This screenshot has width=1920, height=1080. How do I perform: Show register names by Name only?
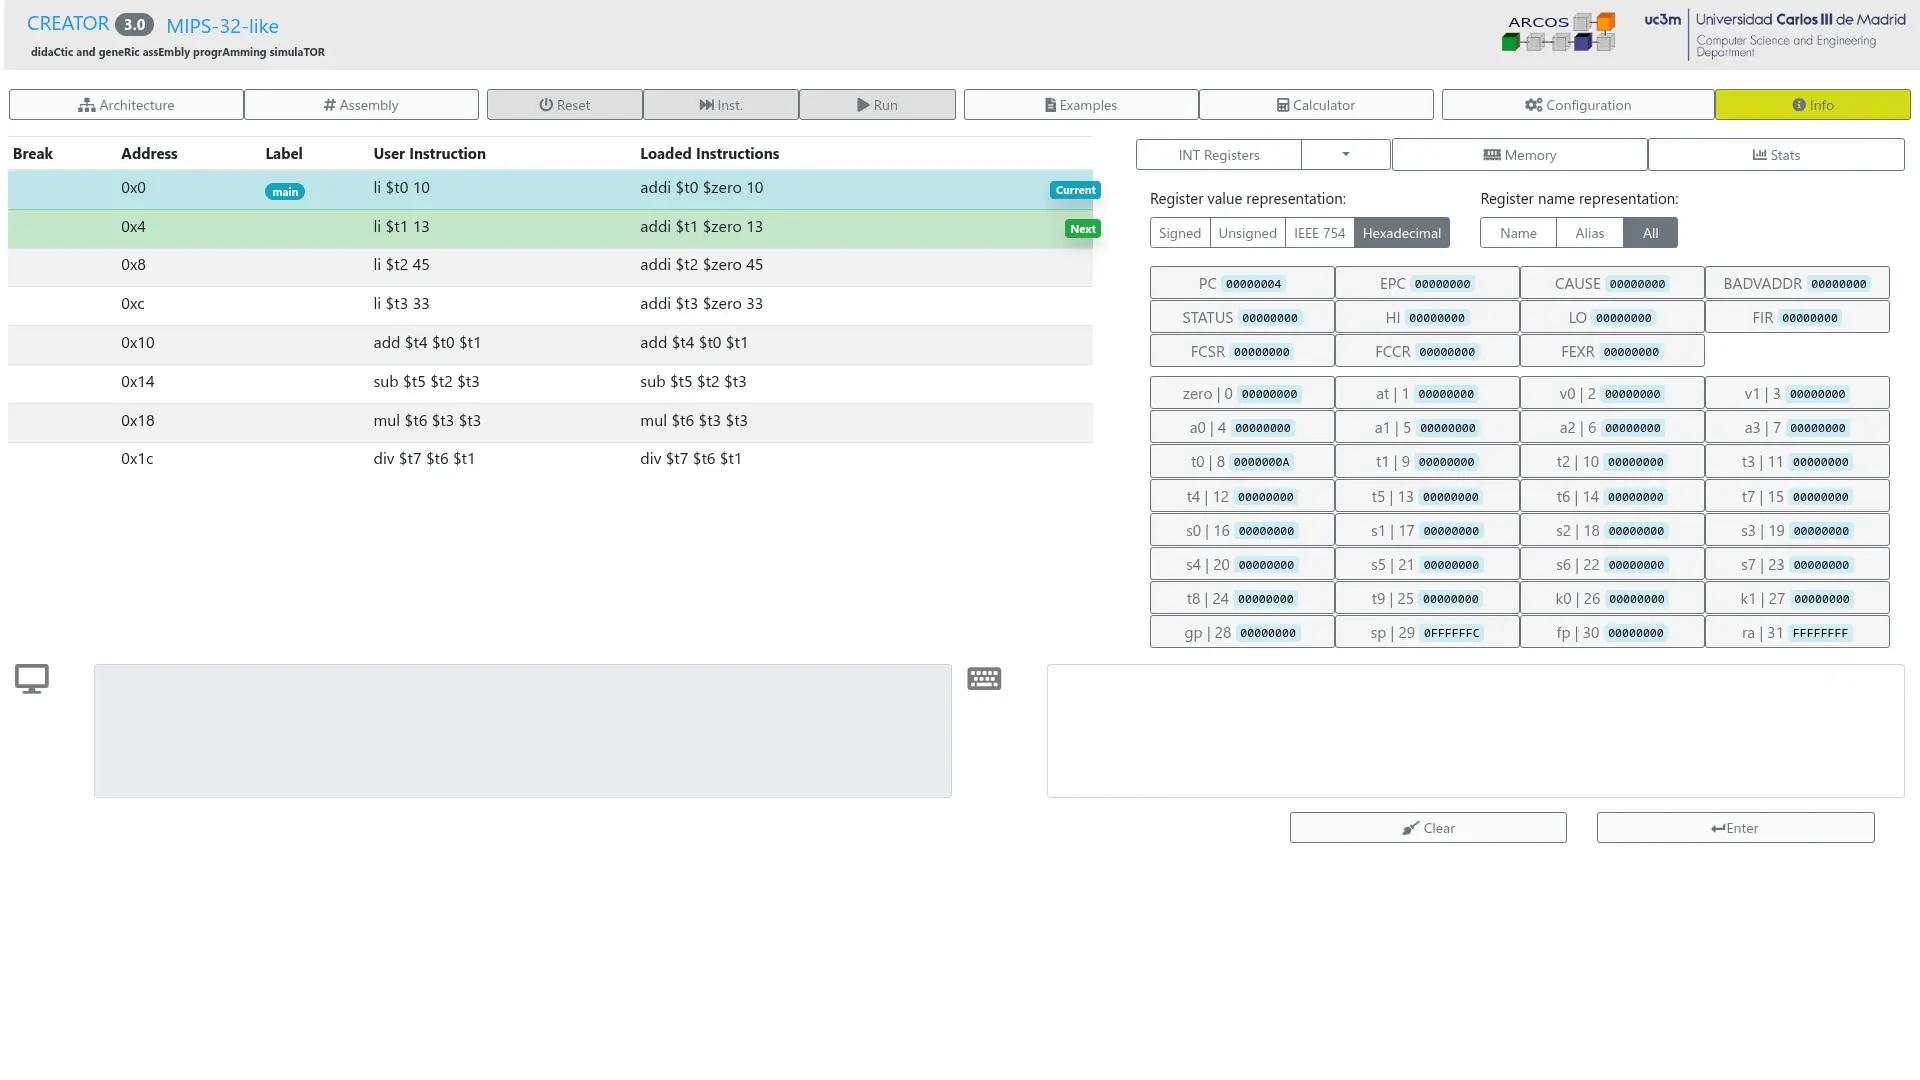click(x=1518, y=233)
